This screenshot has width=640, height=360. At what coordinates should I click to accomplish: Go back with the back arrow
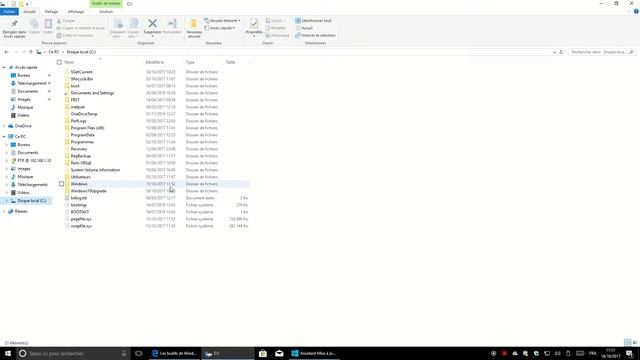[x=6, y=52]
